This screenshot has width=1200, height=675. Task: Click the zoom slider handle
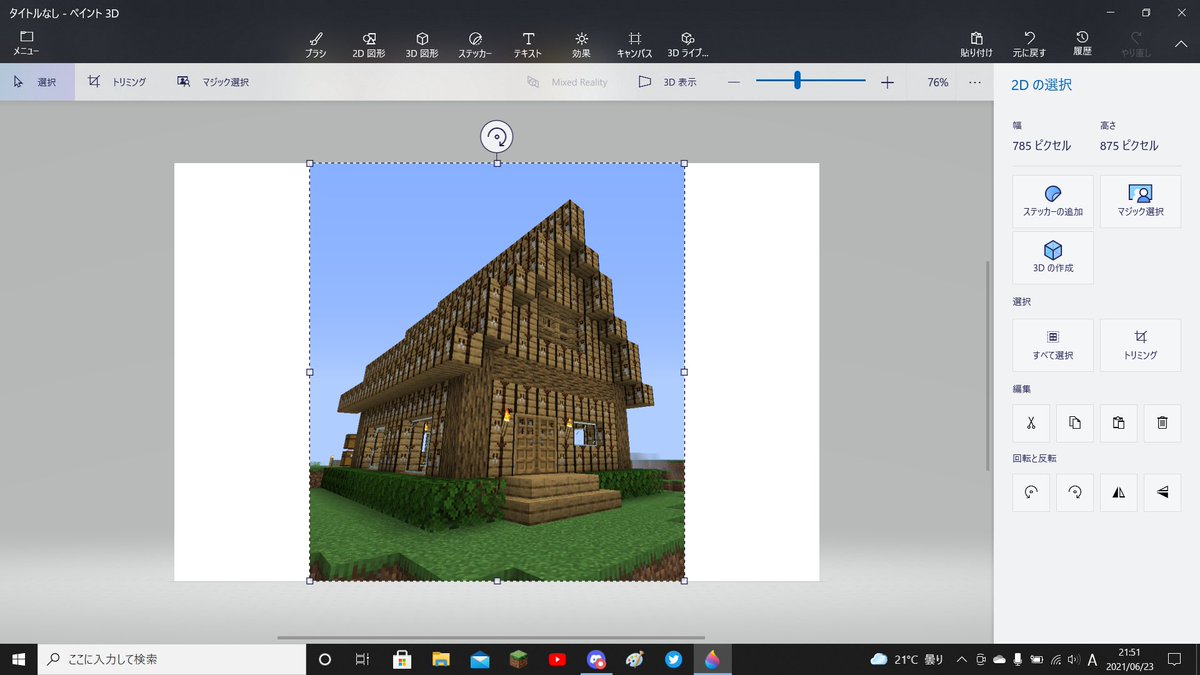coord(797,81)
